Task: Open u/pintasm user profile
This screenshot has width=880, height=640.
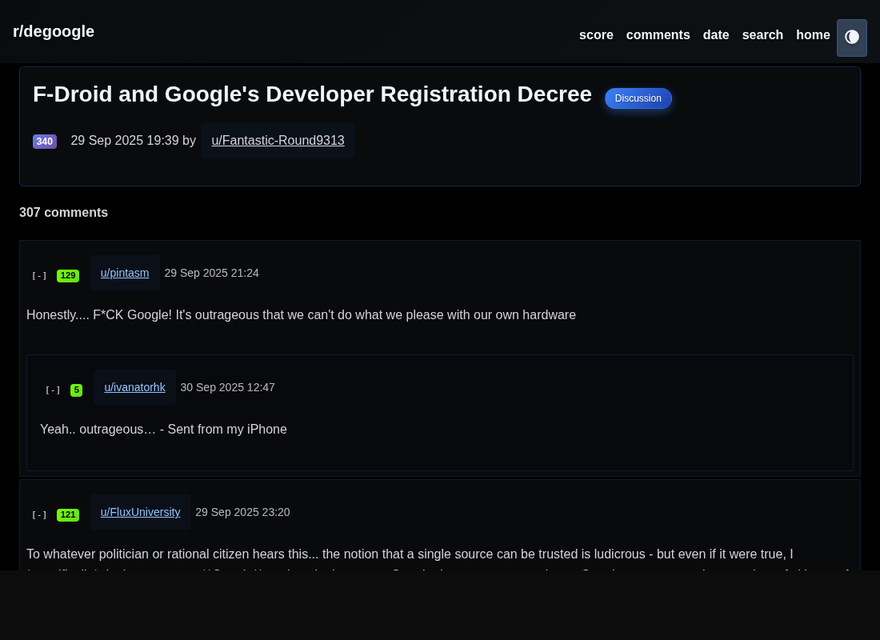Action: click(x=125, y=273)
